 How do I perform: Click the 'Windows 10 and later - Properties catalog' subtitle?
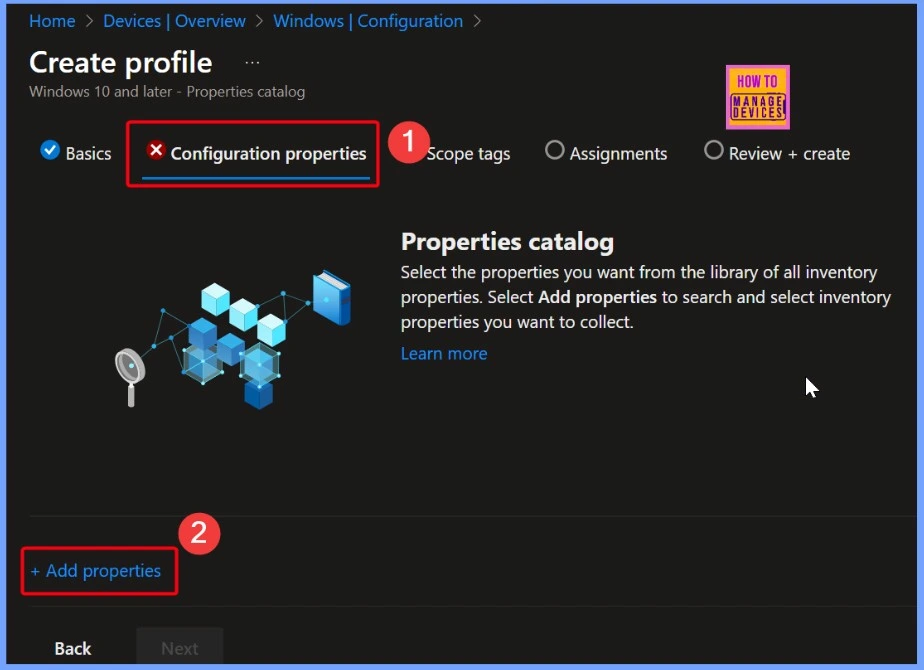(167, 92)
